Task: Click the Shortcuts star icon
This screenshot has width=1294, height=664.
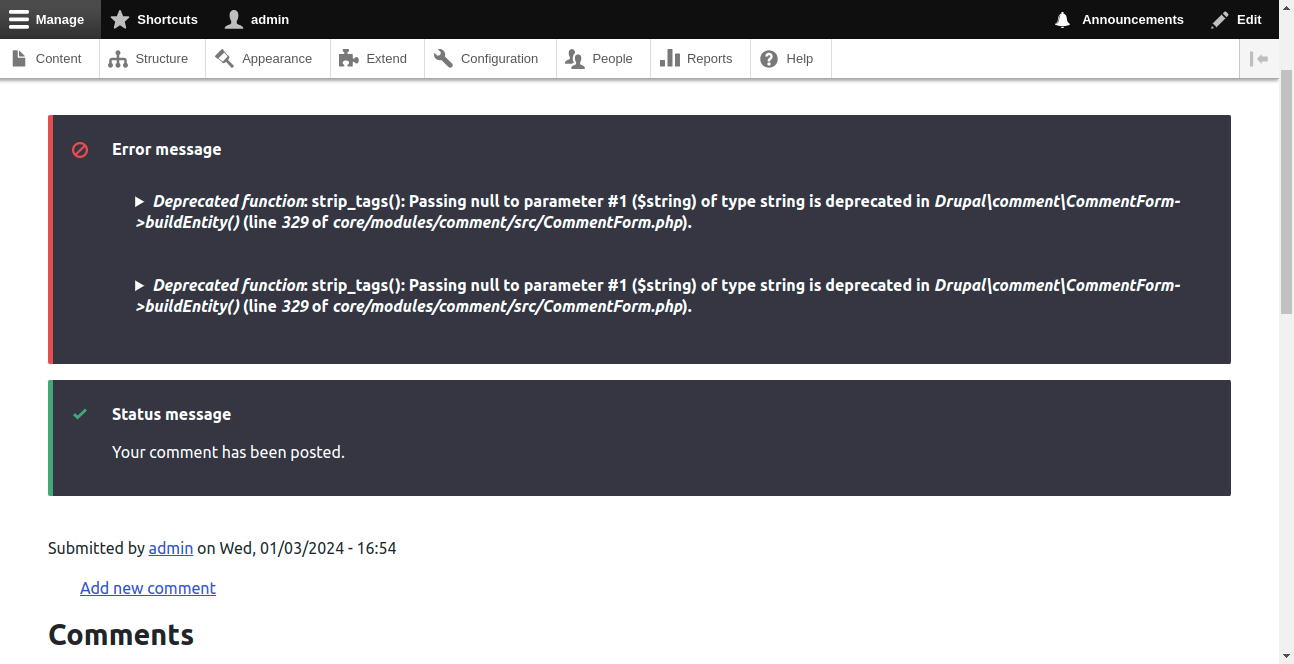Action: pyautogui.click(x=121, y=19)
